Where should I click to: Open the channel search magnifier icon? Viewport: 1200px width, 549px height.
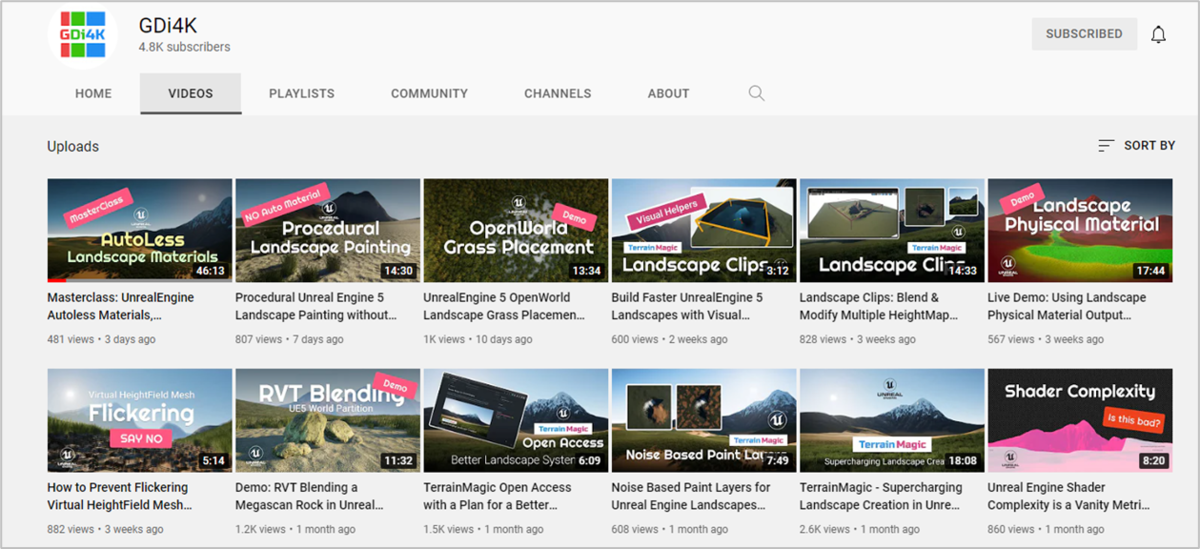click(756, 93)
